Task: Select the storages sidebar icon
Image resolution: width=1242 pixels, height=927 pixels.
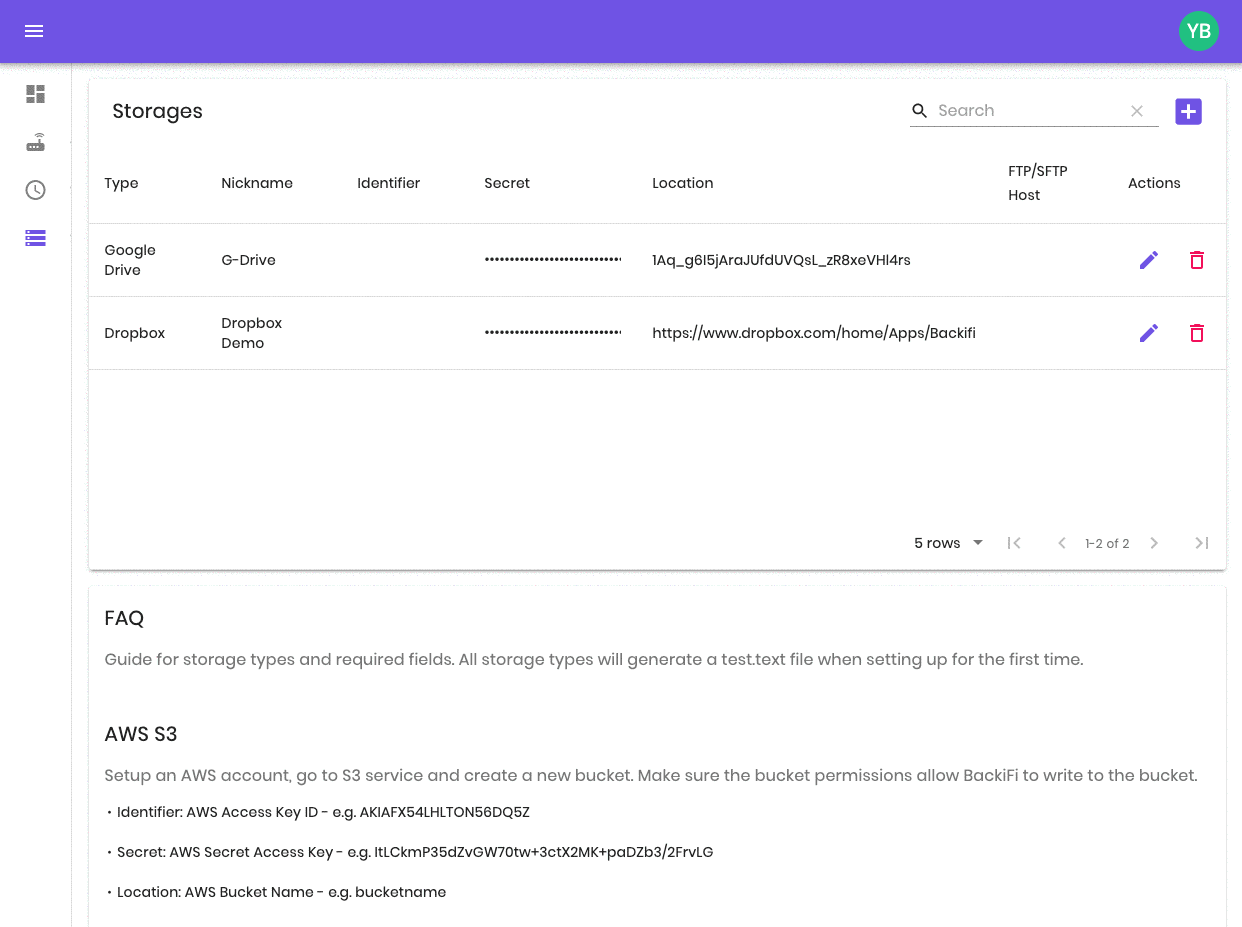Action: click(36, 238)
